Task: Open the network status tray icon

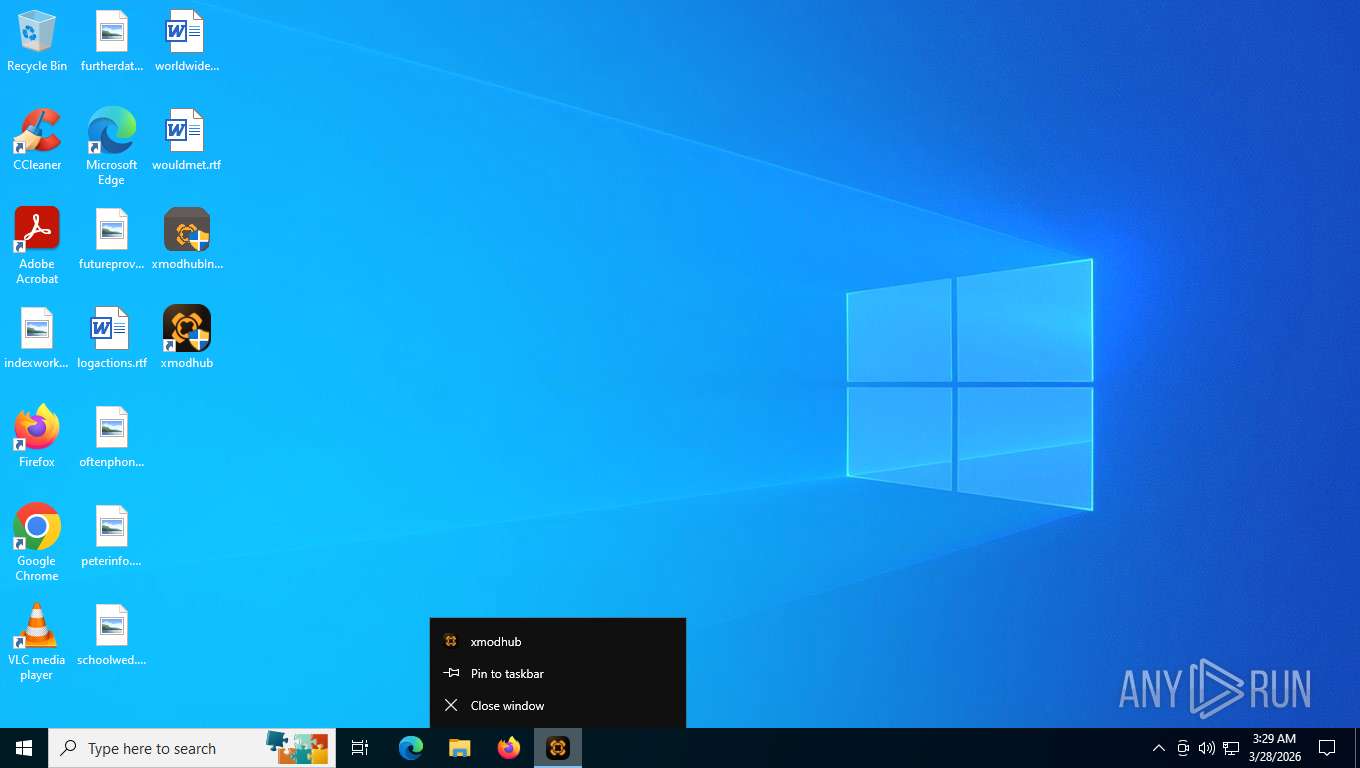Action: click(1231, 748)
